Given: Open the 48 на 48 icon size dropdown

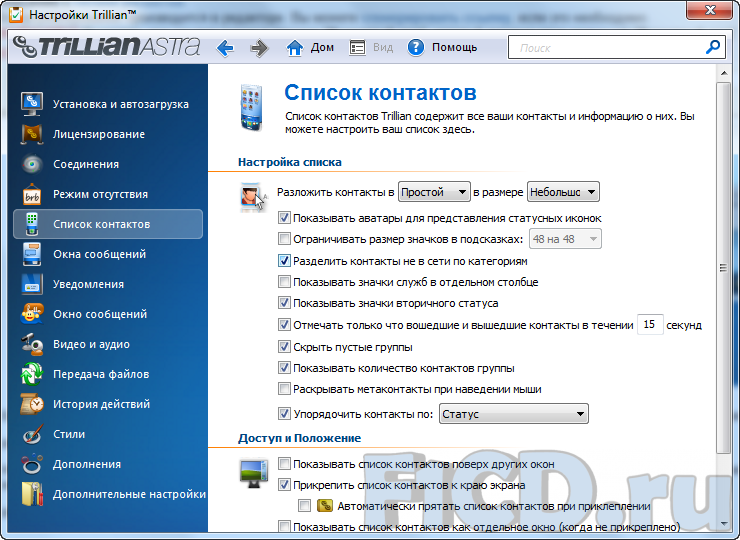Looking at the screenshot, I should click(x=565, y=239).
